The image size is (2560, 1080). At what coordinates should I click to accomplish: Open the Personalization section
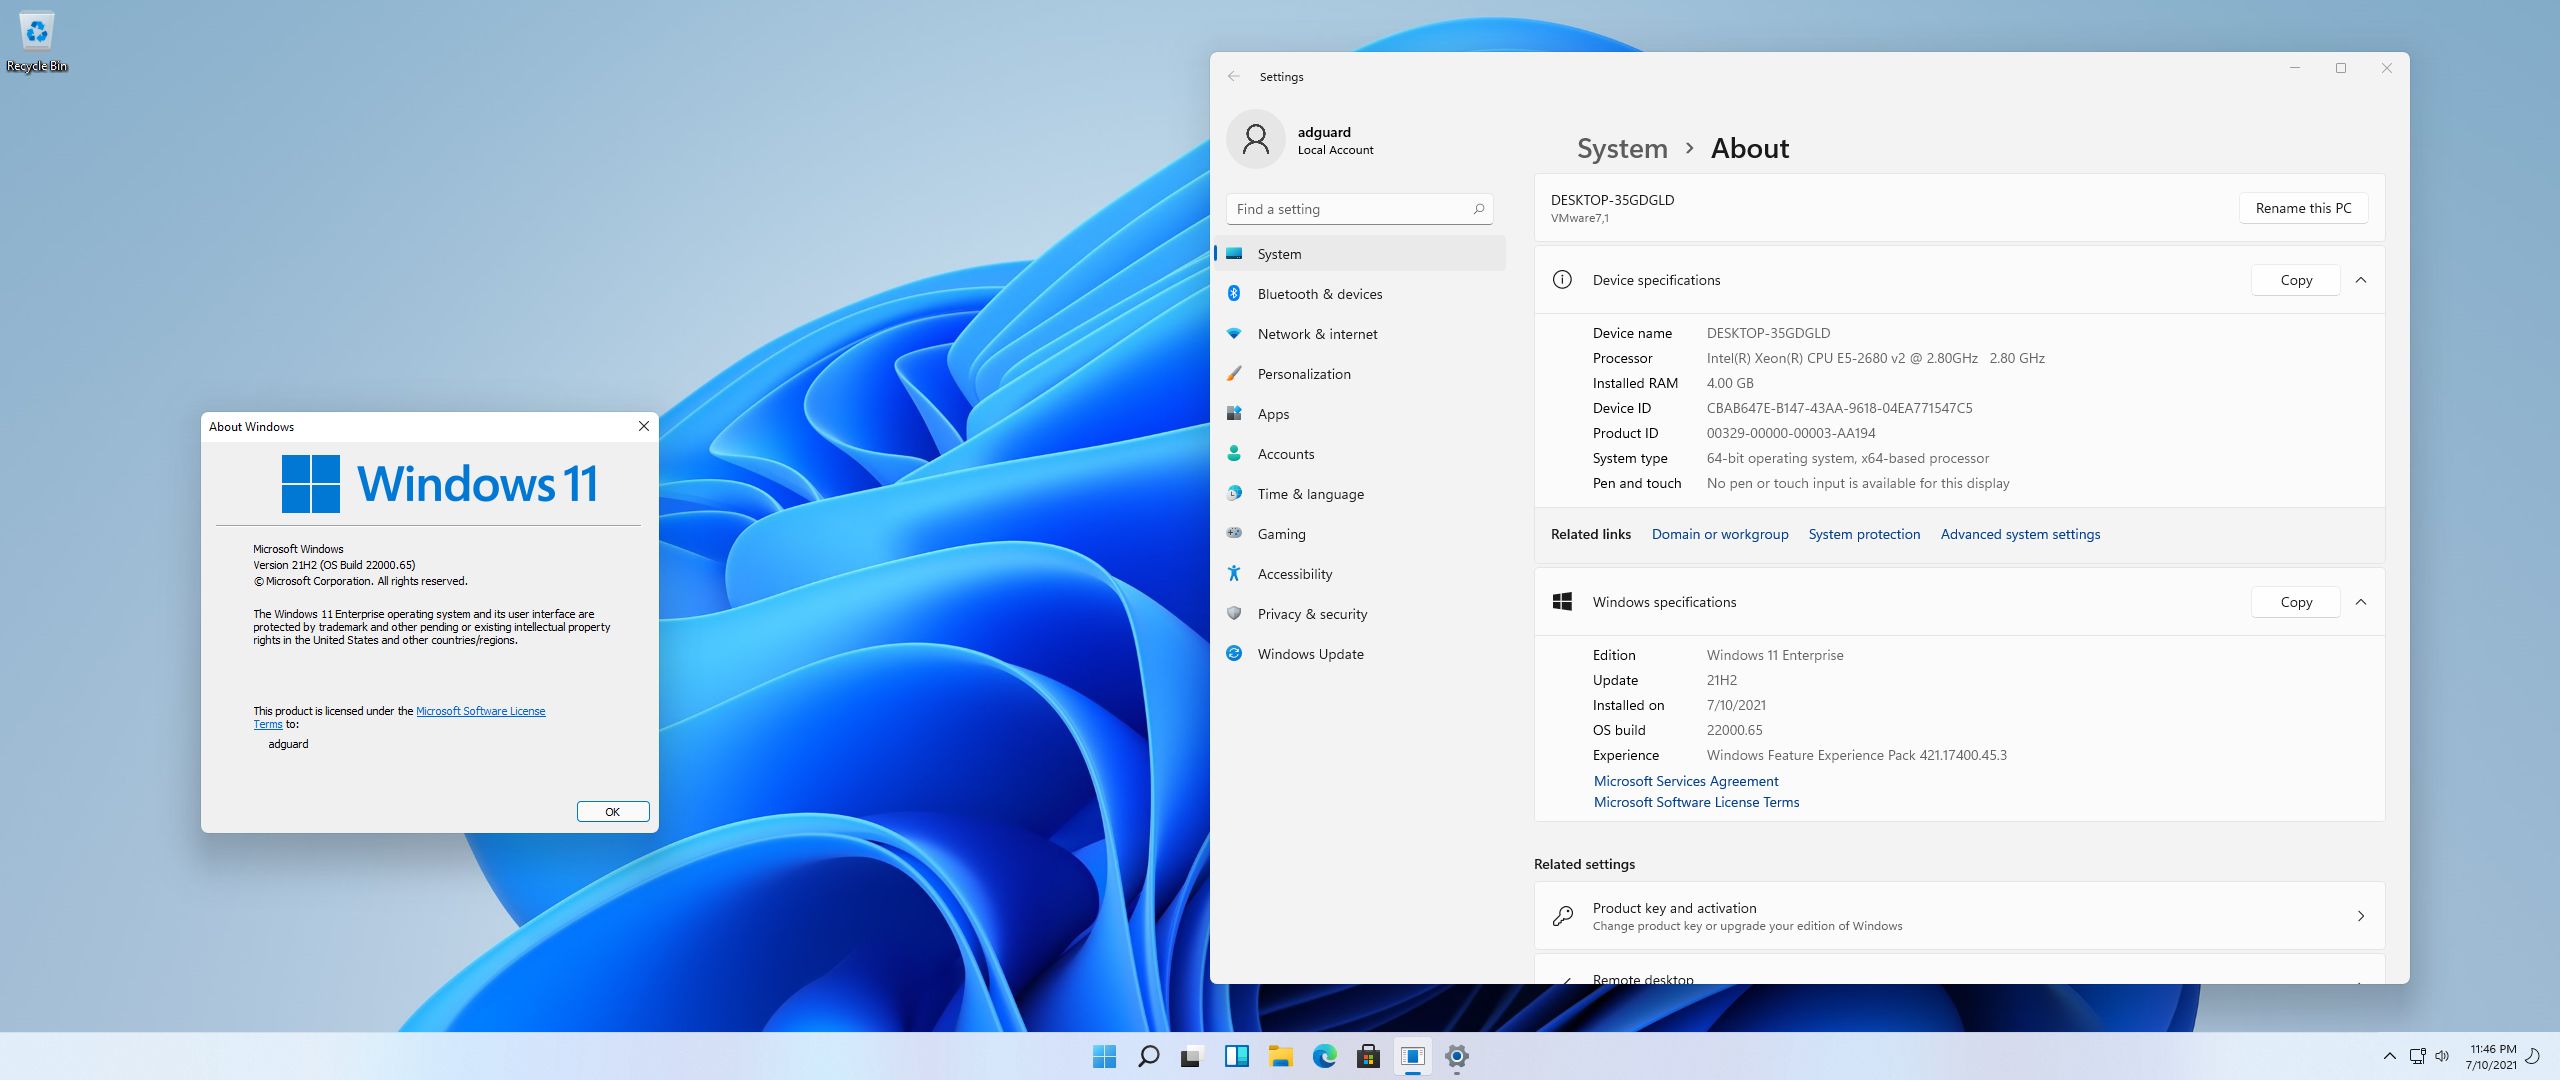[1303, 374]
